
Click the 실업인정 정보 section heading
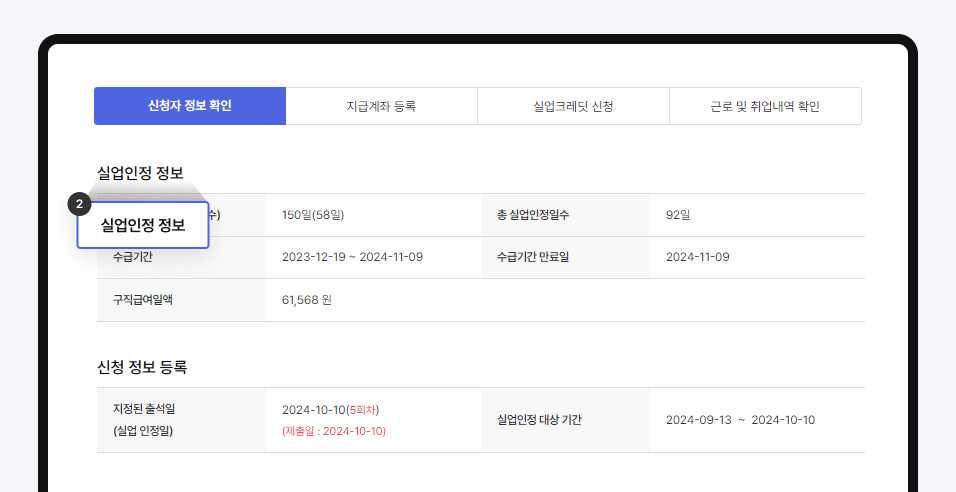140,173
